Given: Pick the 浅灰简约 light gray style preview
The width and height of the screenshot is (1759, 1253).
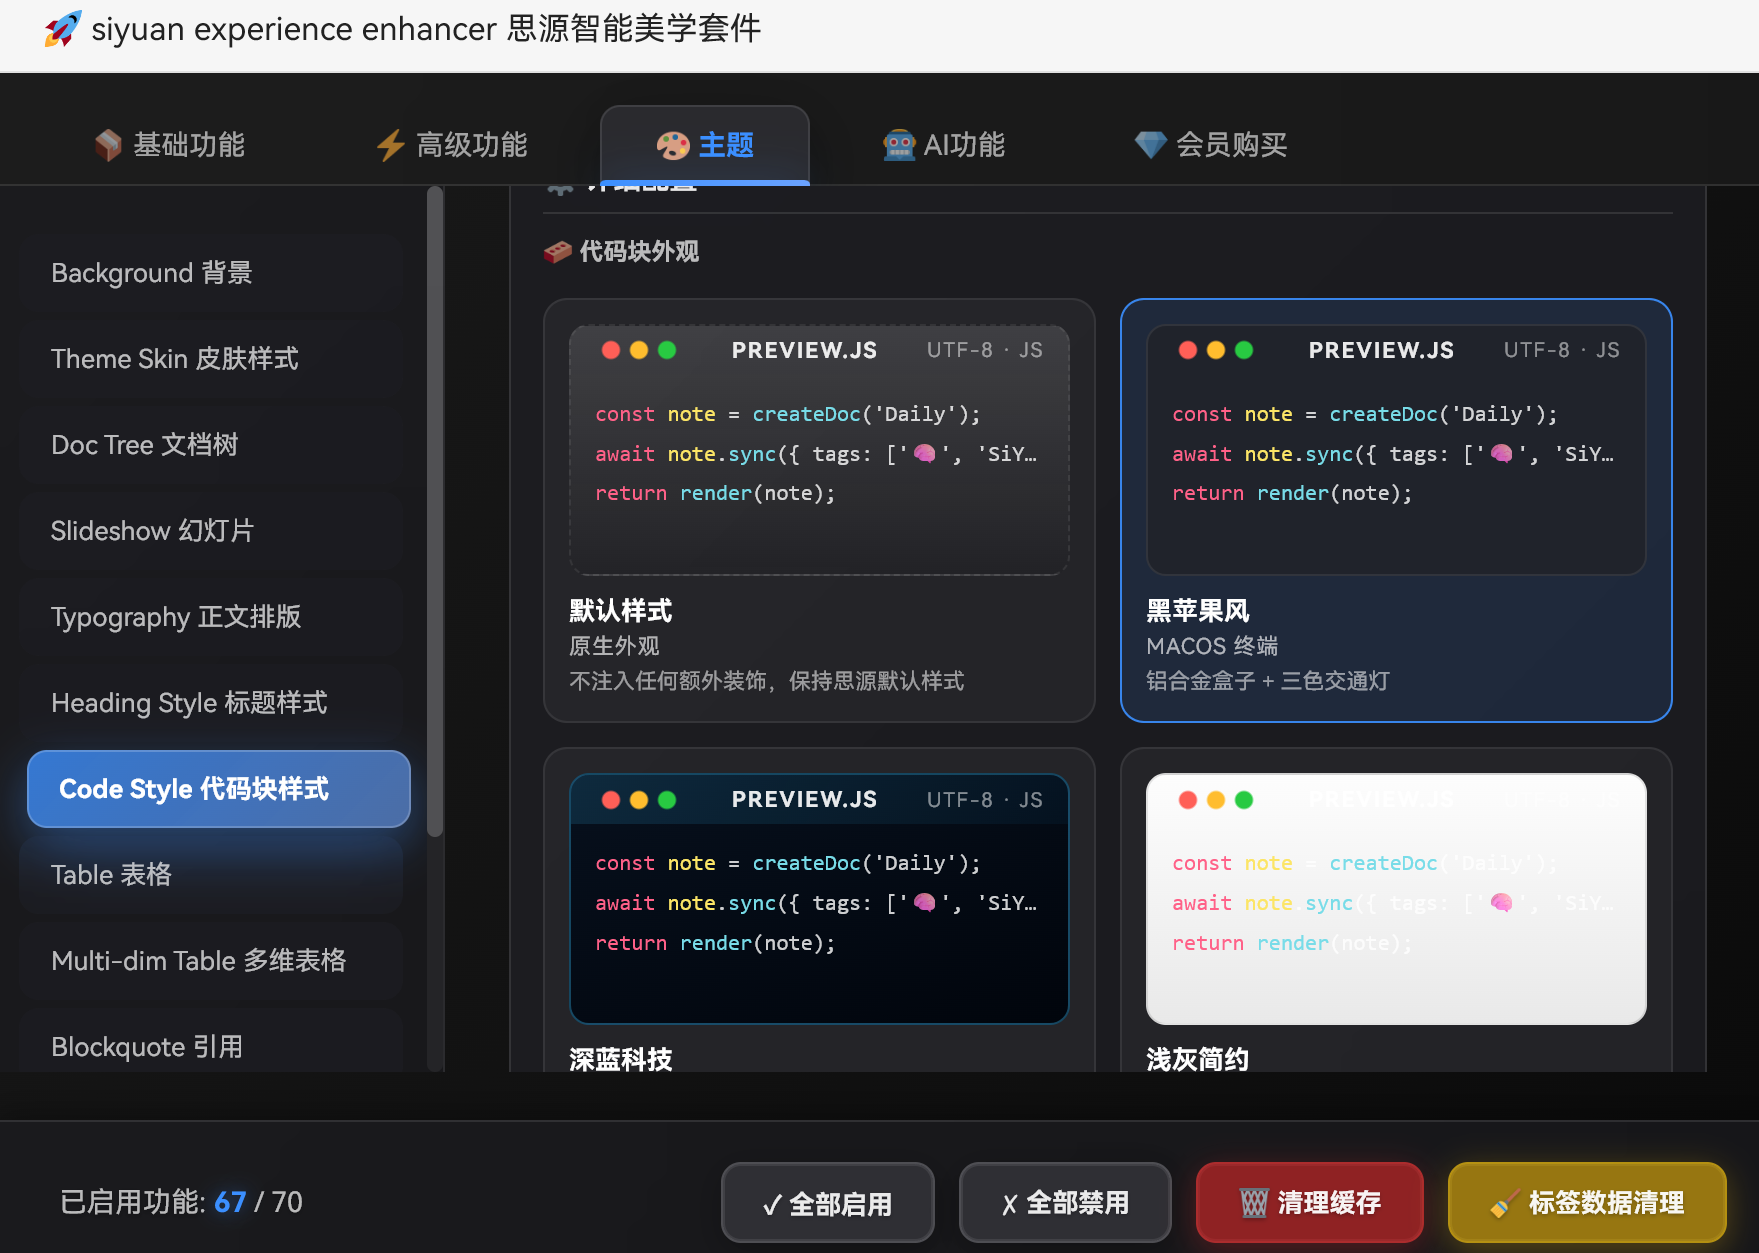Looking at the screenshot, I should pos(1395,900).
